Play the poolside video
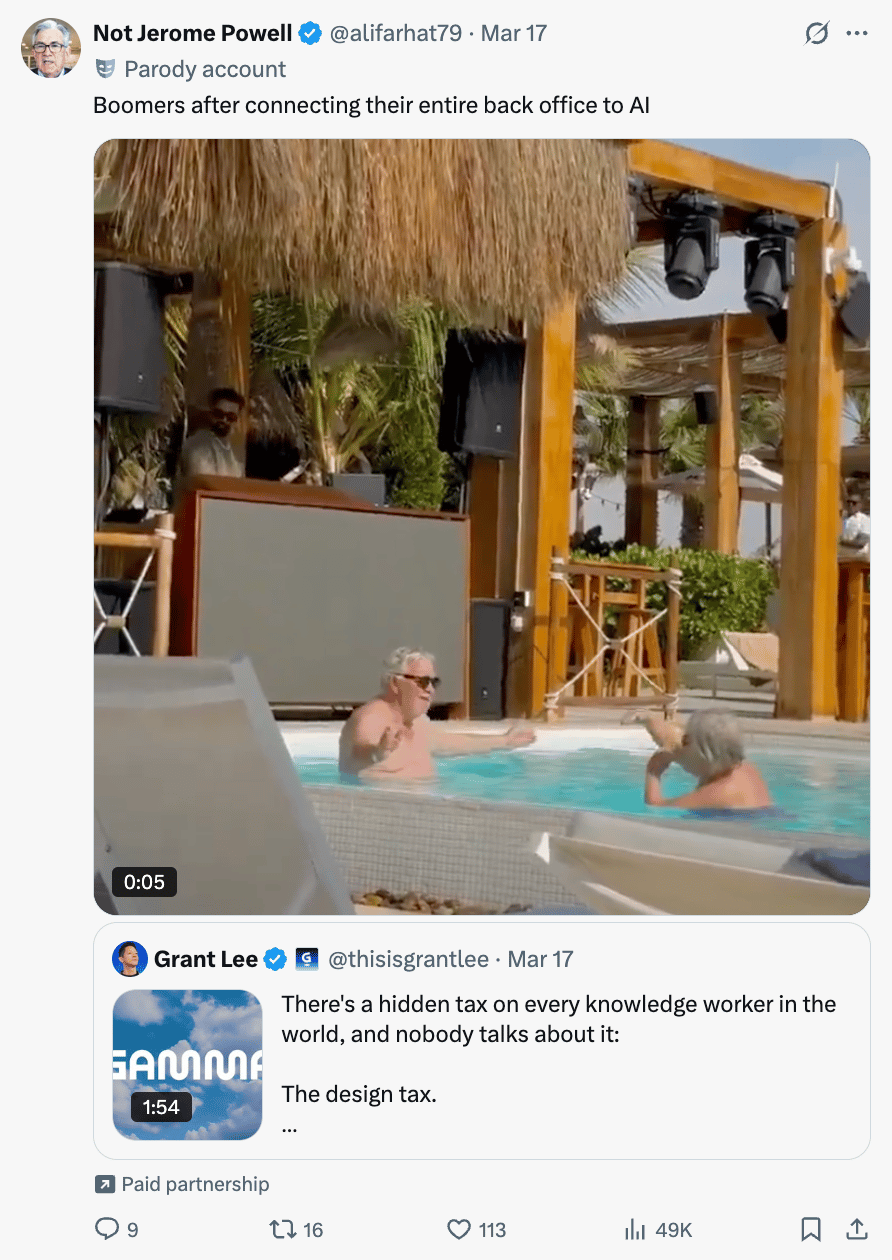892x1260 pixels. tap(482, 527)
